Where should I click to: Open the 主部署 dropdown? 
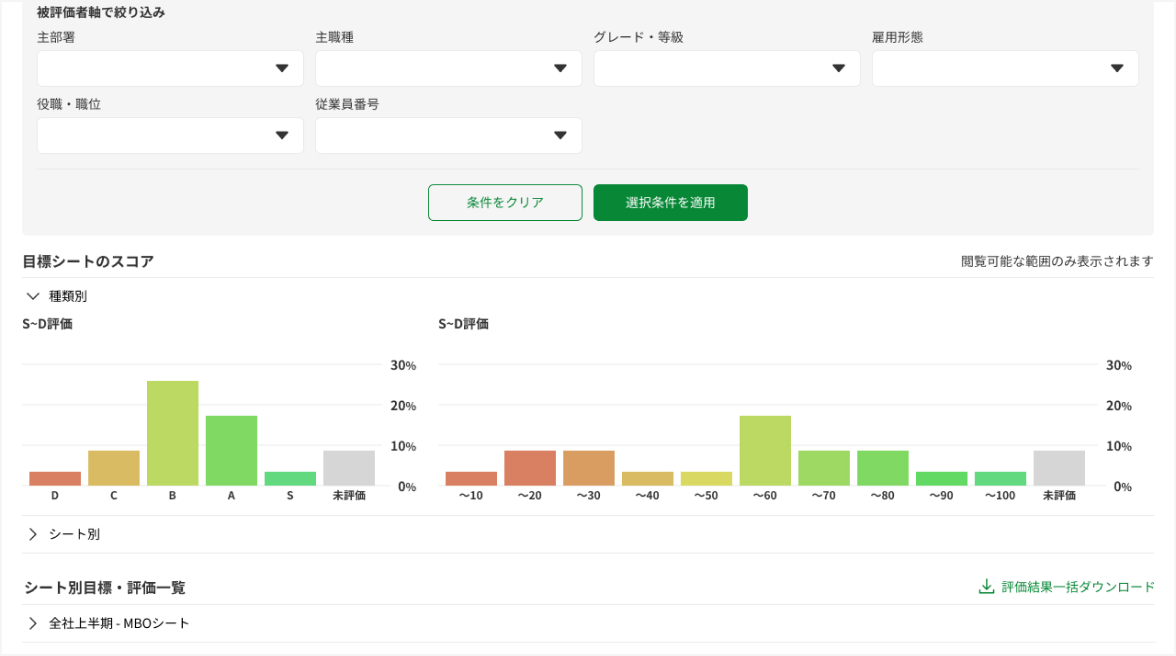tap(170, 68)
